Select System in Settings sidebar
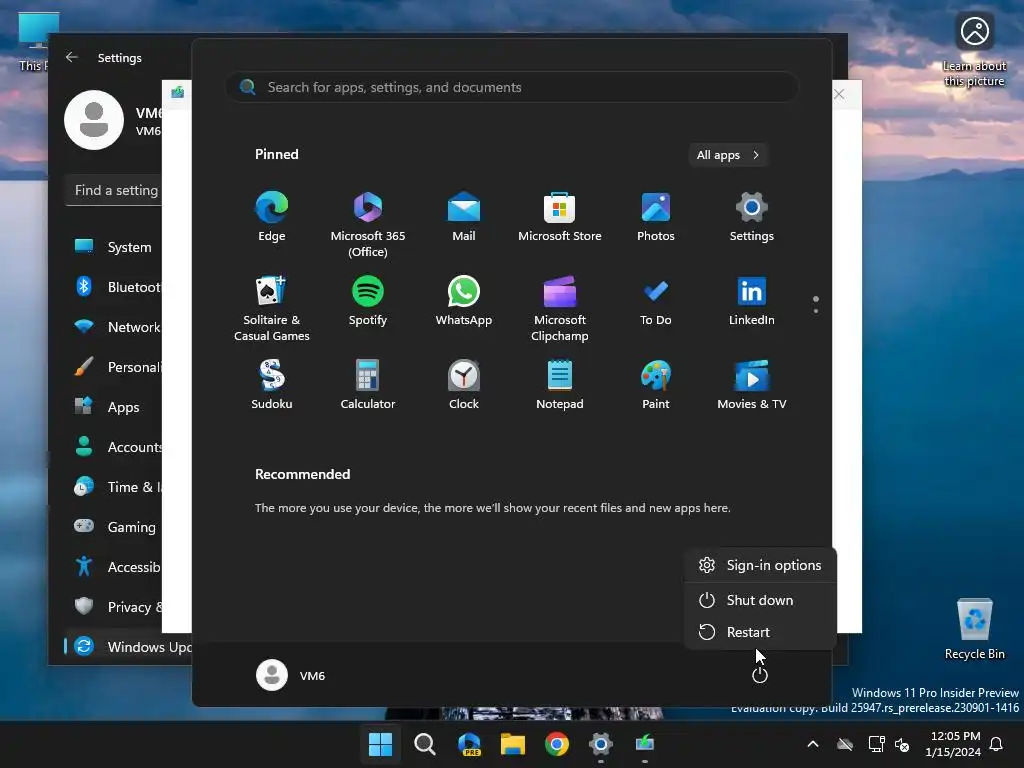Viewport: 1024px width, 768px height. (112, 247)
